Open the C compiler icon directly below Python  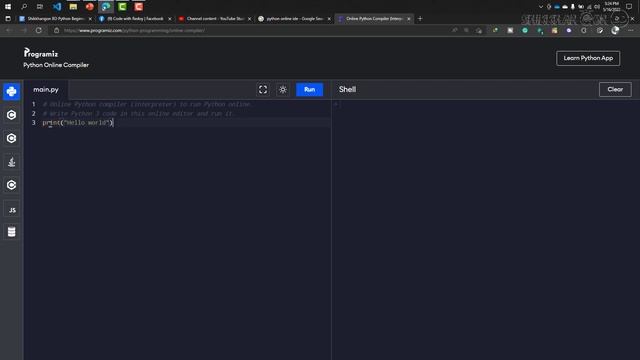click(11, 115)
